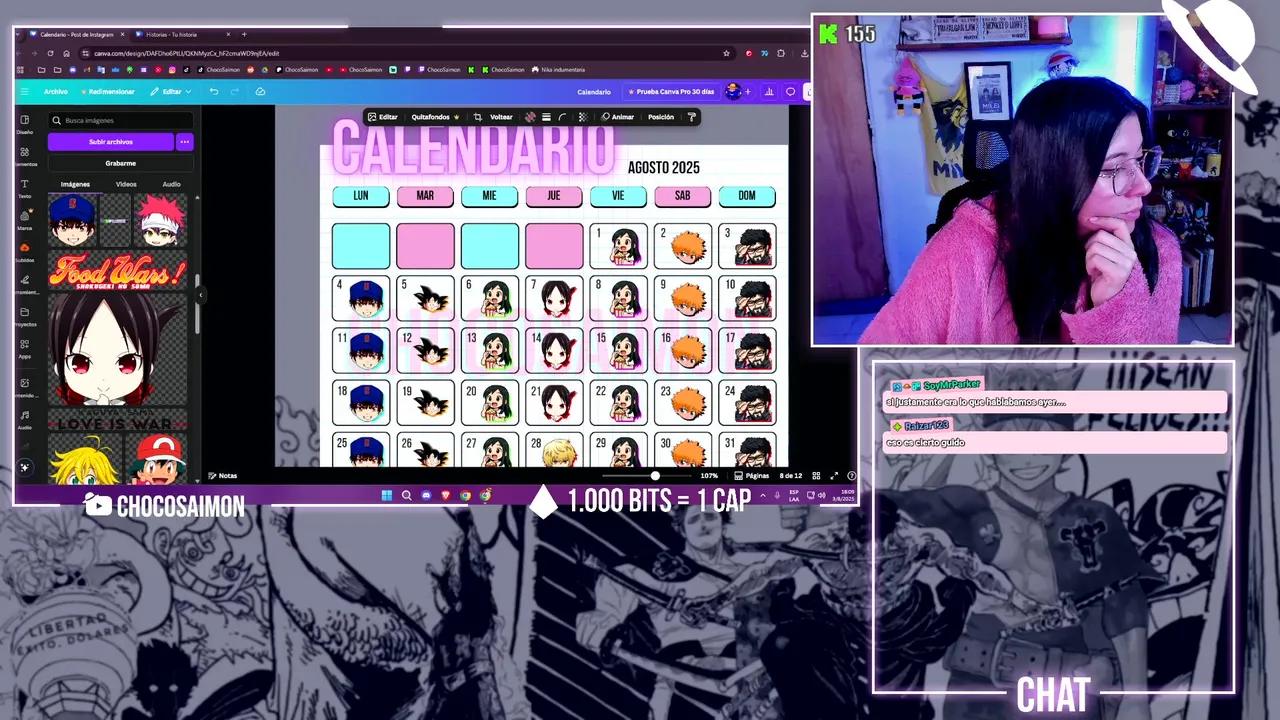The image size is (1280, 720).
Task: Open the Notas panel
Action: click(x=222, y=476)
